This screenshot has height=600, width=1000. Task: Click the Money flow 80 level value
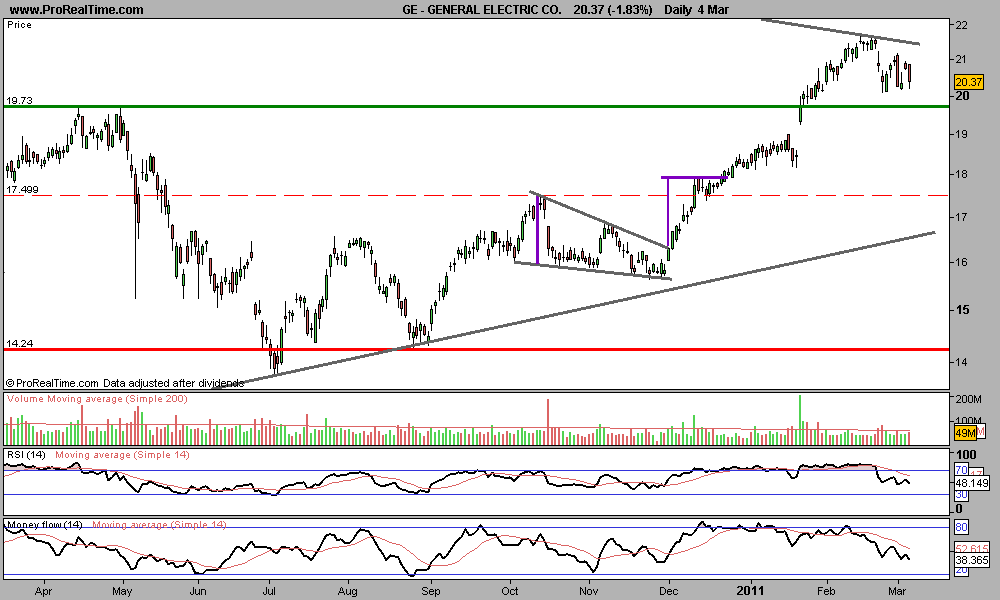pyautogui.click(x=961, y=527)
